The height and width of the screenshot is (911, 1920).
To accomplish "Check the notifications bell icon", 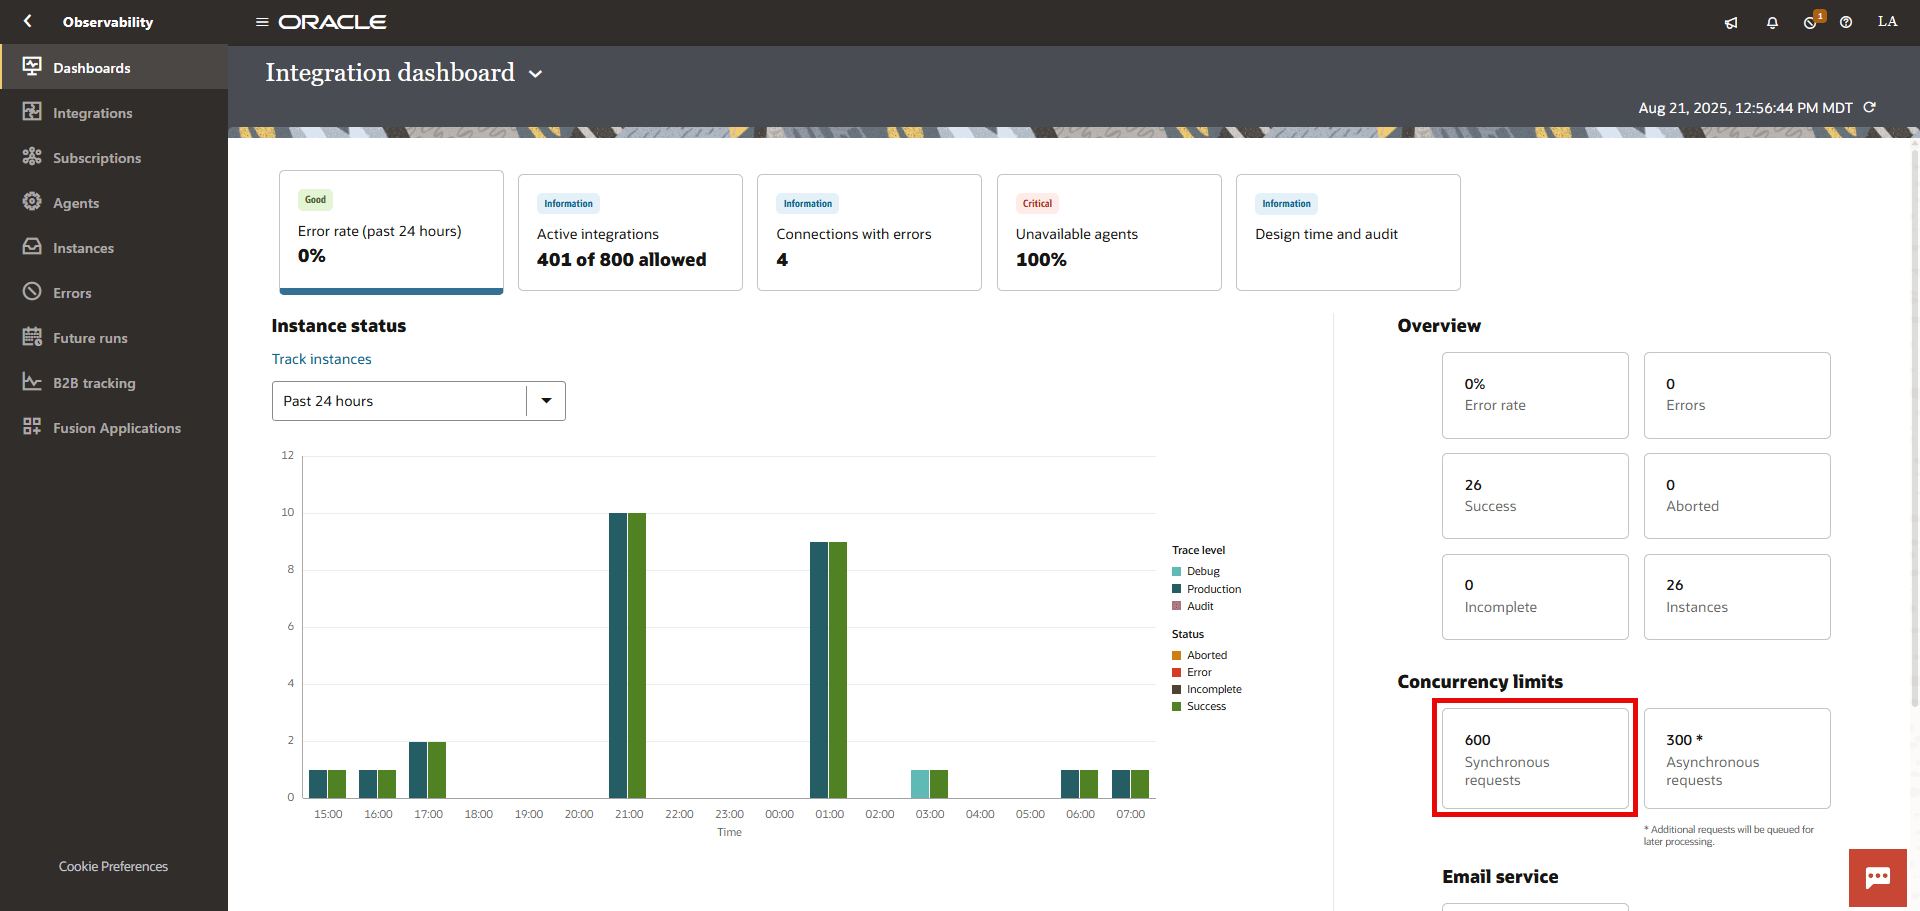I will 1771,22.
